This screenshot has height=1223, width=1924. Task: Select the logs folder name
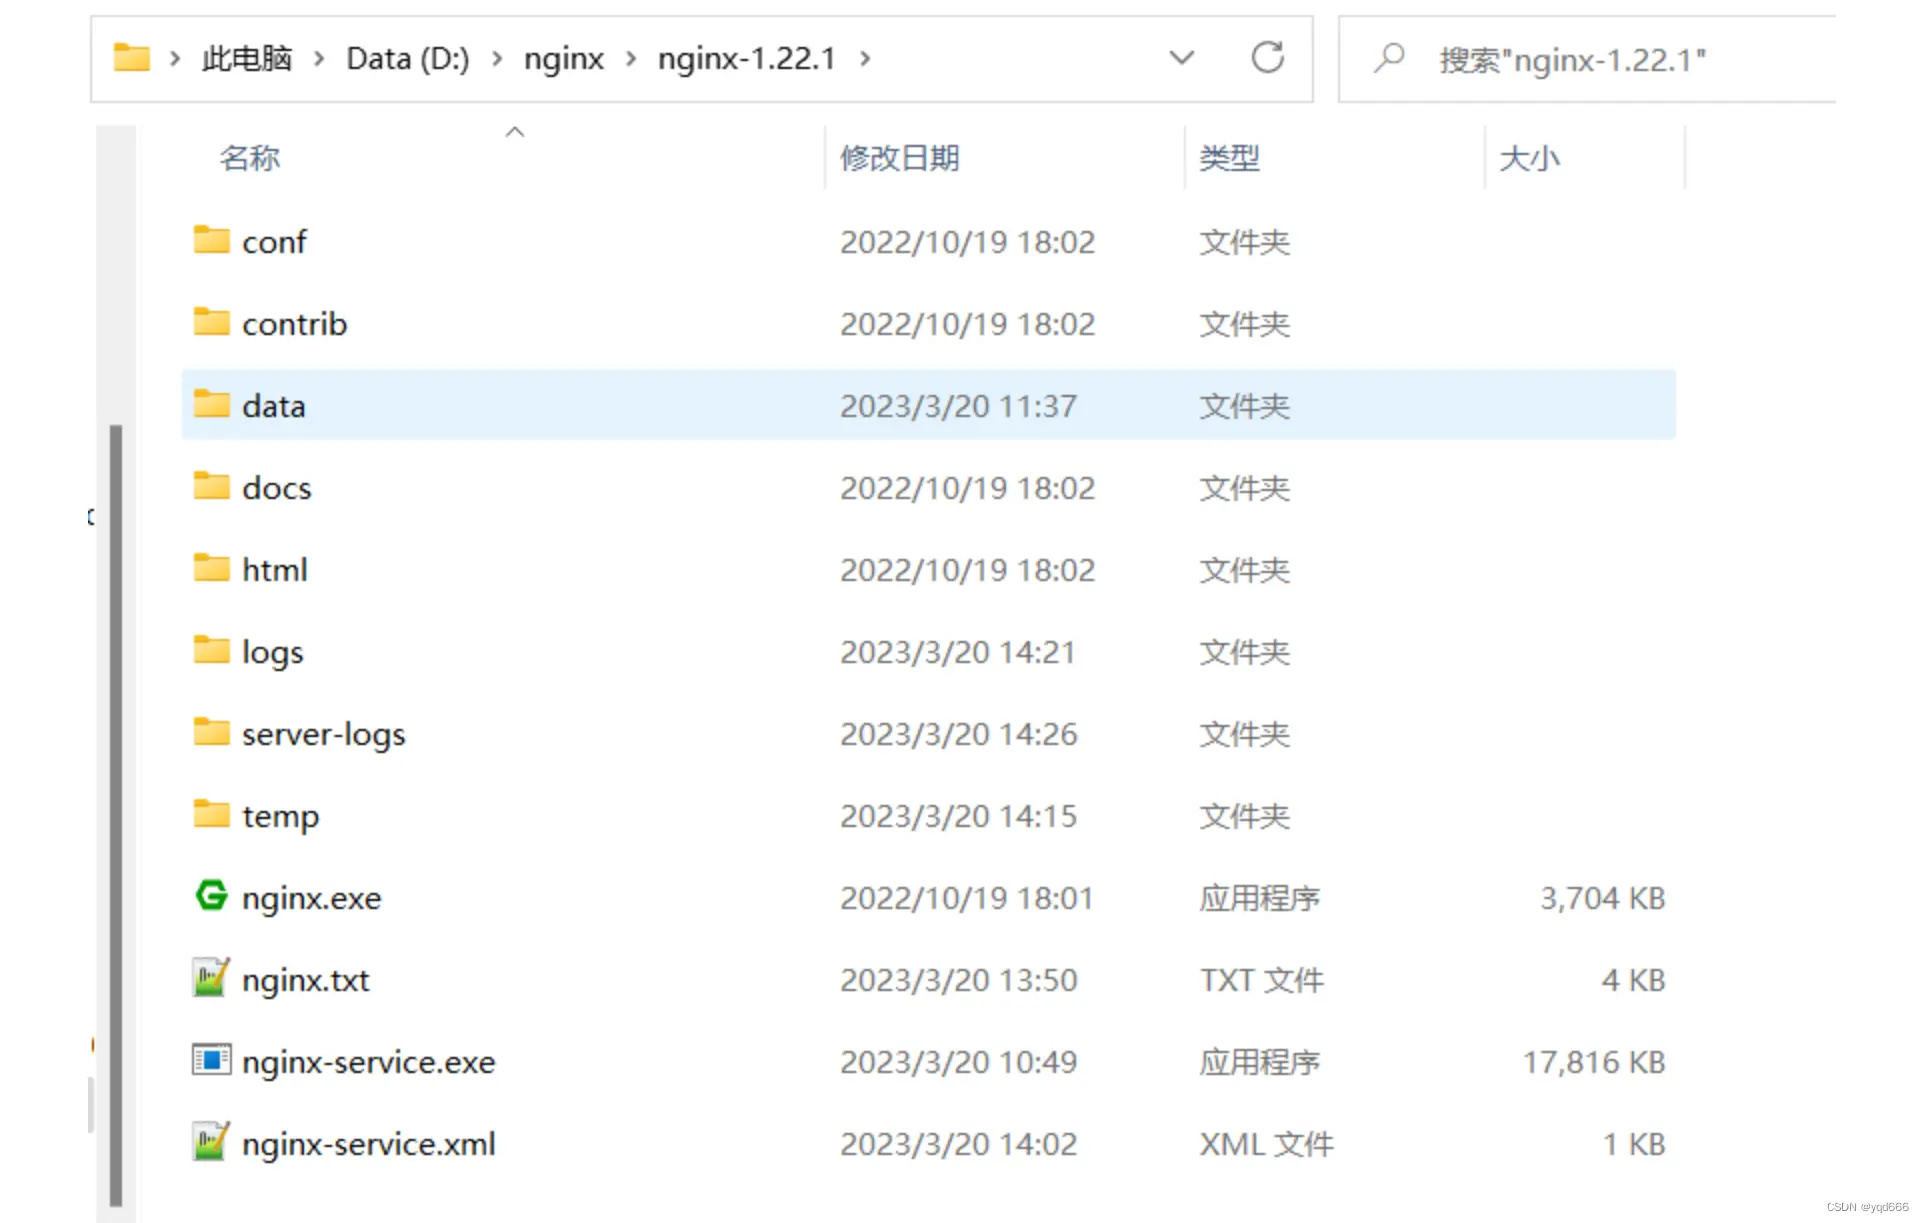(x=272, y=652)
